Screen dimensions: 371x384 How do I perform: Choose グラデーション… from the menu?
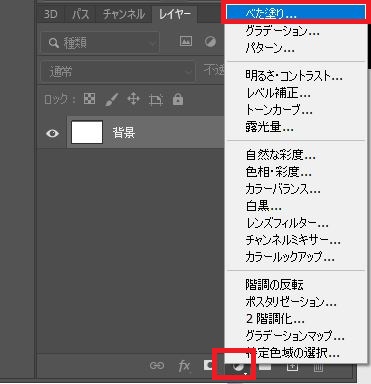click(x=296, y=31)
